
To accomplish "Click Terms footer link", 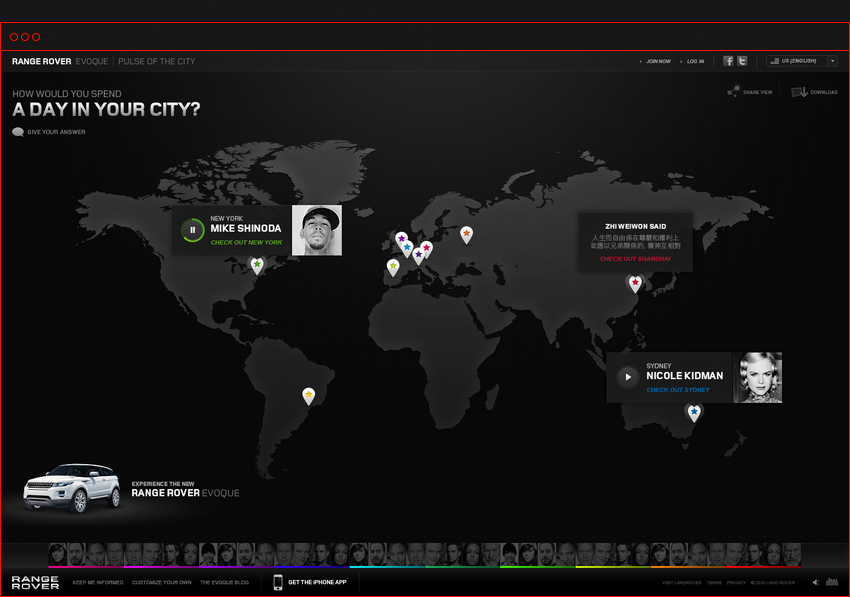I will tap(714, 583).
